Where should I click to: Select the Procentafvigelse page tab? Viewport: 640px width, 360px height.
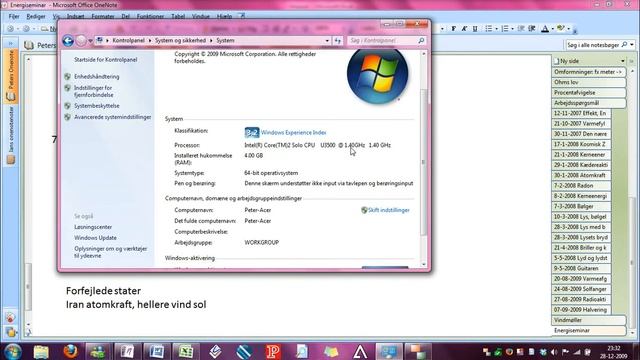(589, 93)
